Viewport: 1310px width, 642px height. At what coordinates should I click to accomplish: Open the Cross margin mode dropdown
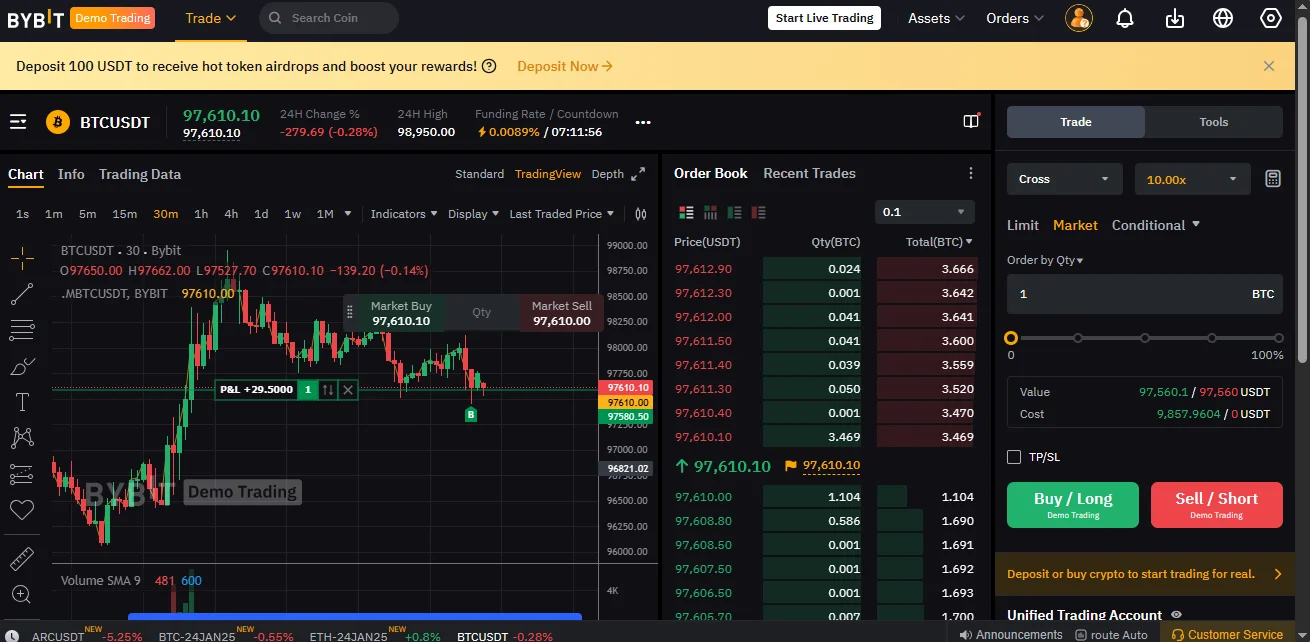(1064, 180)
